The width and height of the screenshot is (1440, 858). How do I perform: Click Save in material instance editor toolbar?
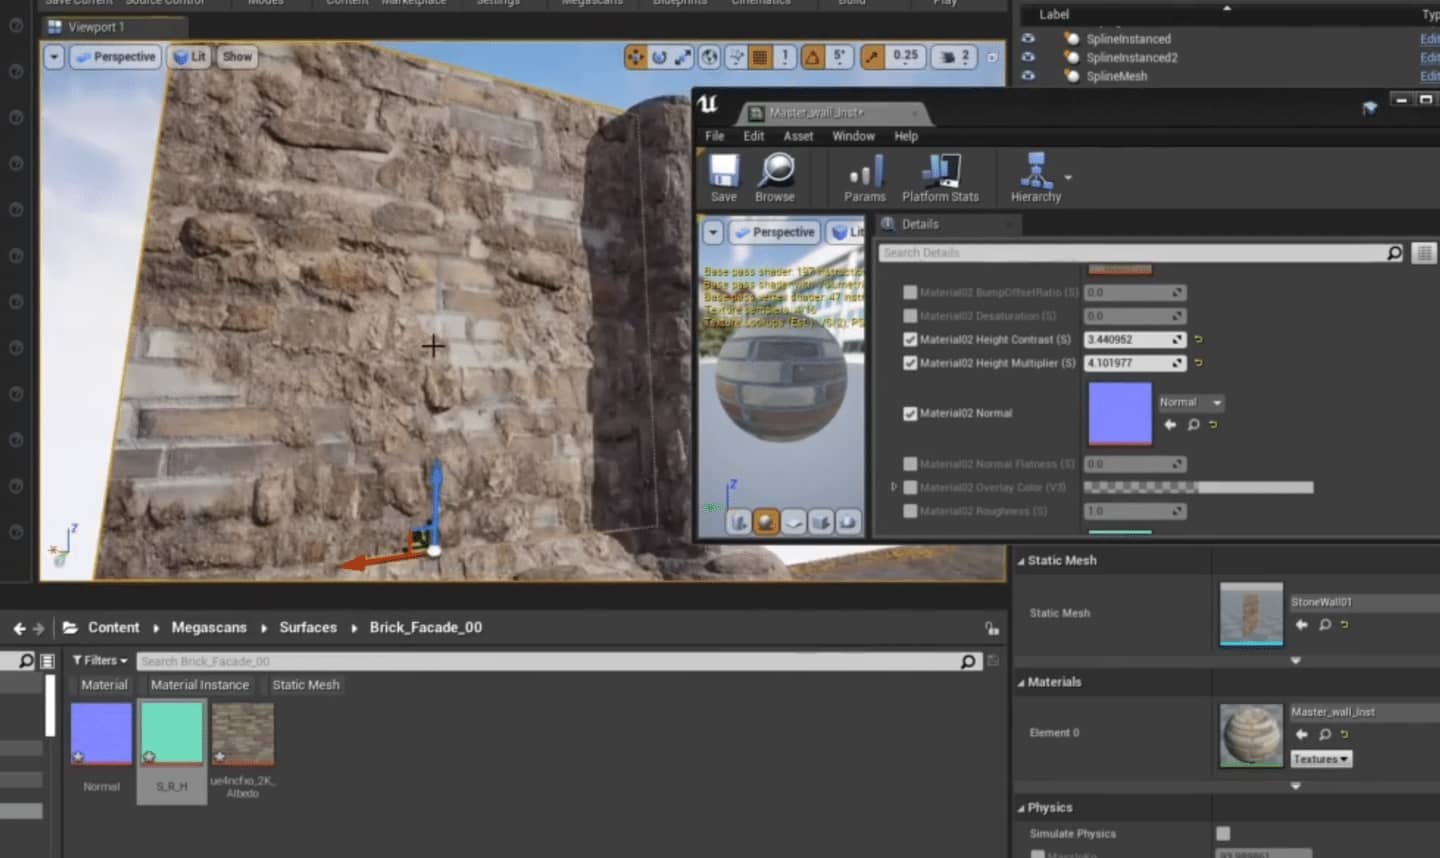(x=724, y=178)
